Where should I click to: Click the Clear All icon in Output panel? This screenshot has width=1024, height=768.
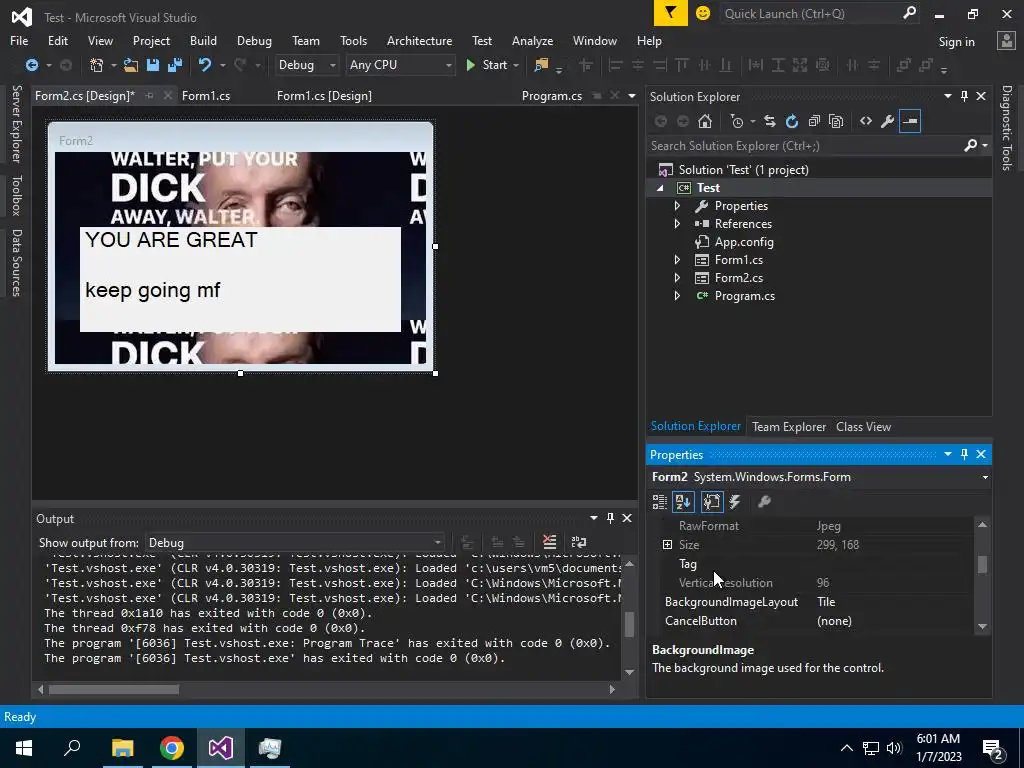(x=549, y=542)
